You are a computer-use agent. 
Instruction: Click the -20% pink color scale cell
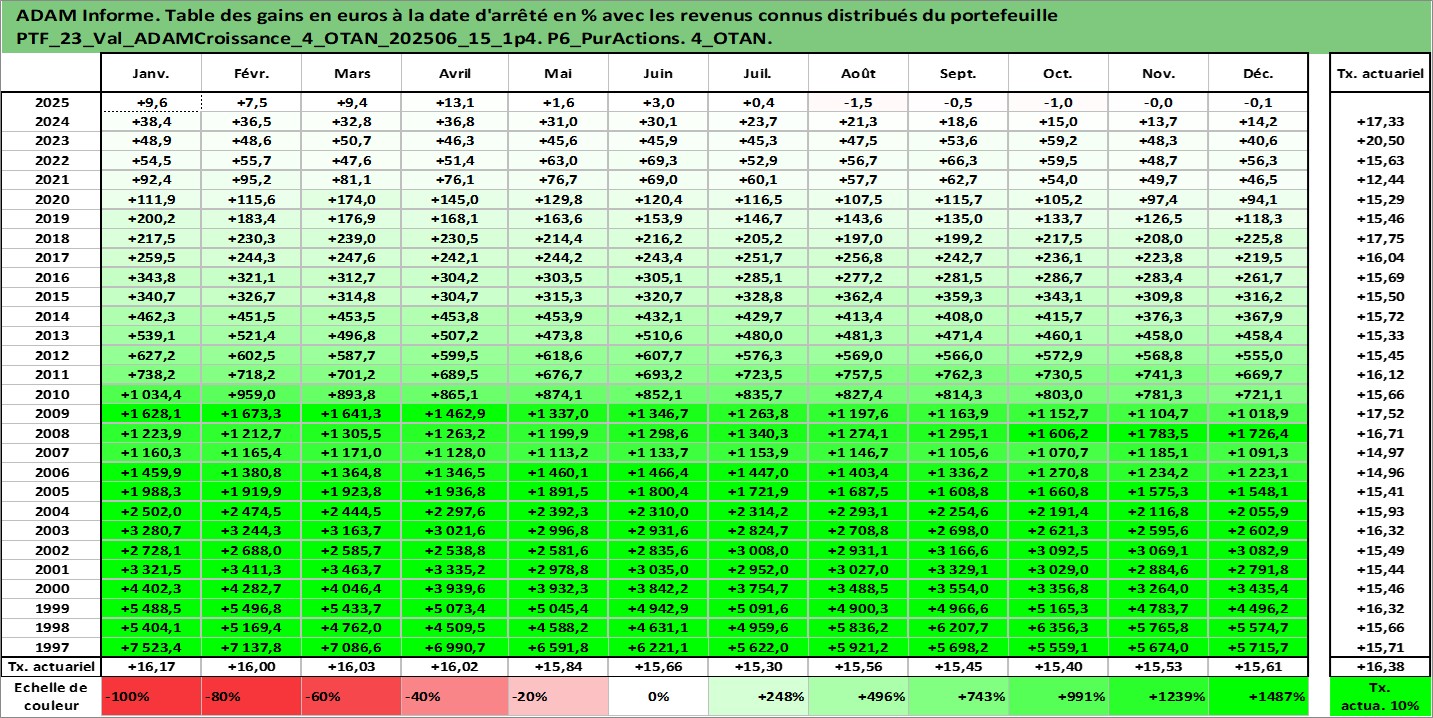(x=558, y=696)
